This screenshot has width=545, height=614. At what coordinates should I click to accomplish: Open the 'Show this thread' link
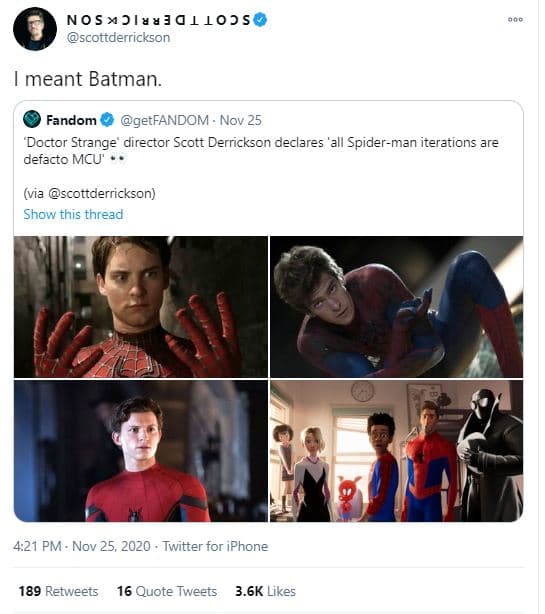coord(73,214)
